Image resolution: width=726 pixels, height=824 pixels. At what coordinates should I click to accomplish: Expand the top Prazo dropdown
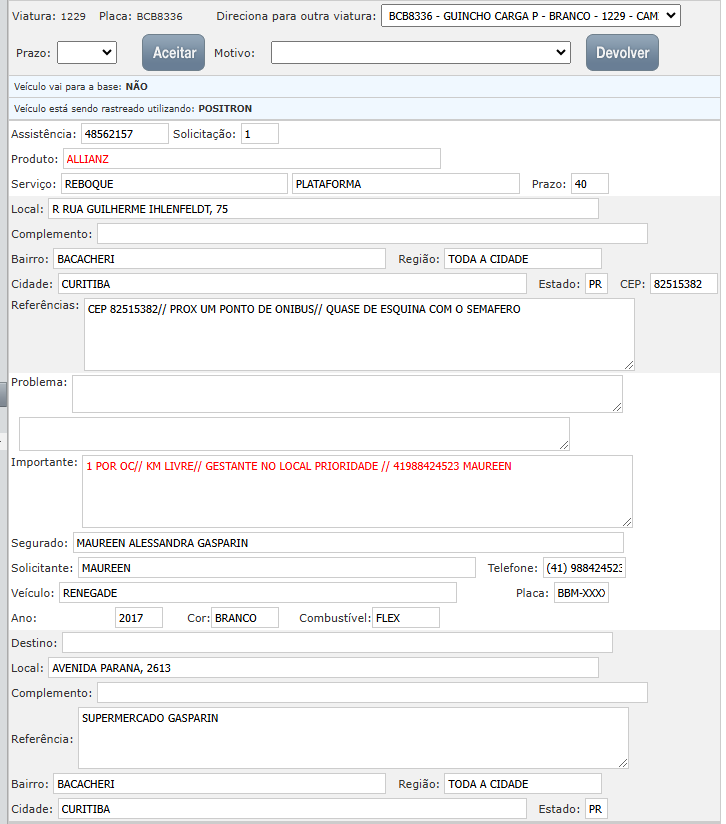coord(86,53)
